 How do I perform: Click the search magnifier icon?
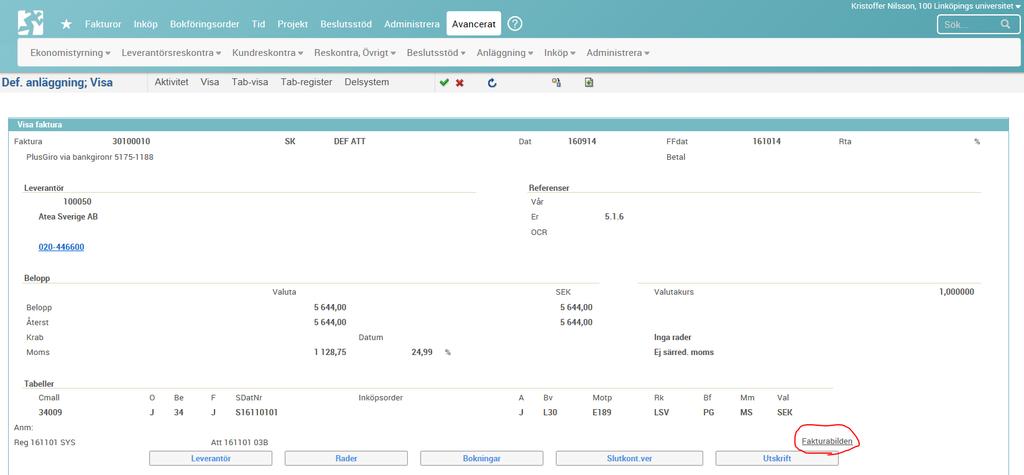tap(1005, 24)
